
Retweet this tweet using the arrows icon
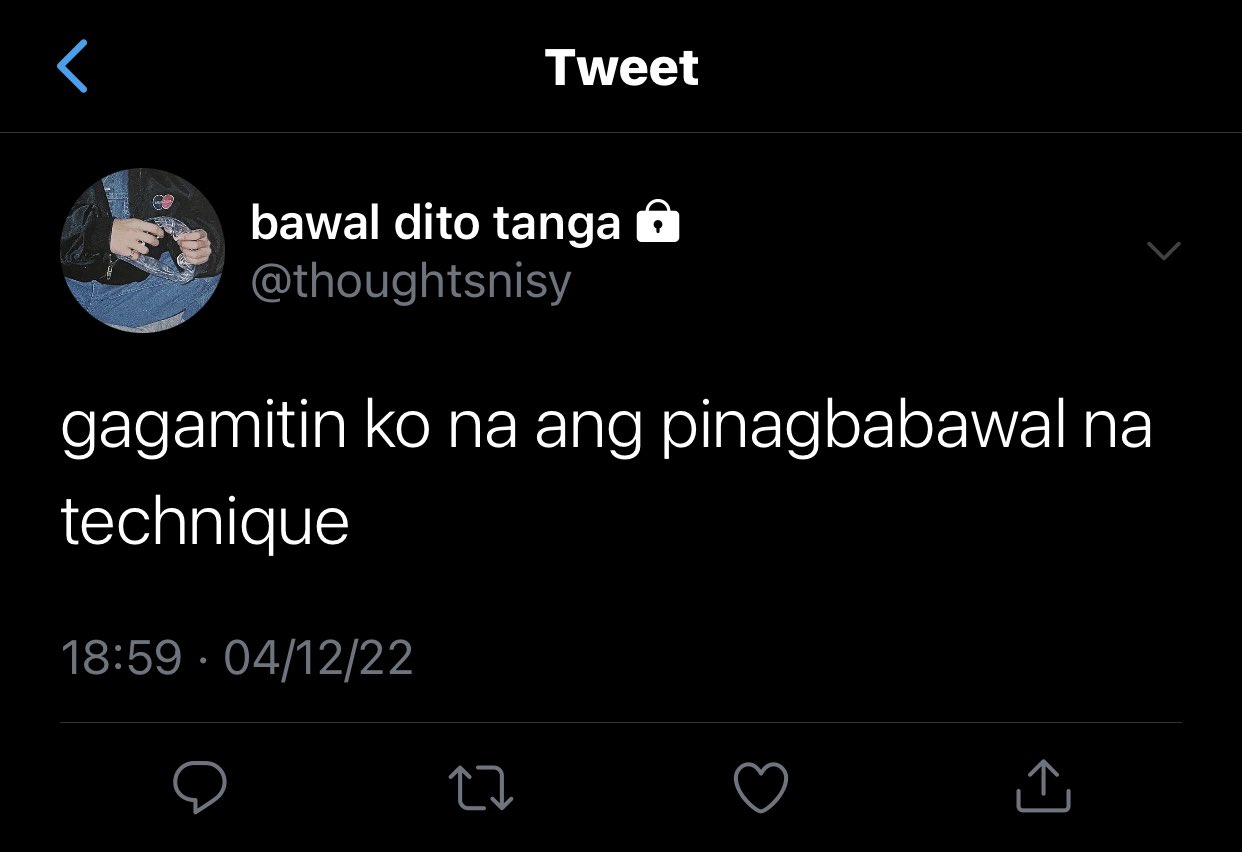[481, 787]
